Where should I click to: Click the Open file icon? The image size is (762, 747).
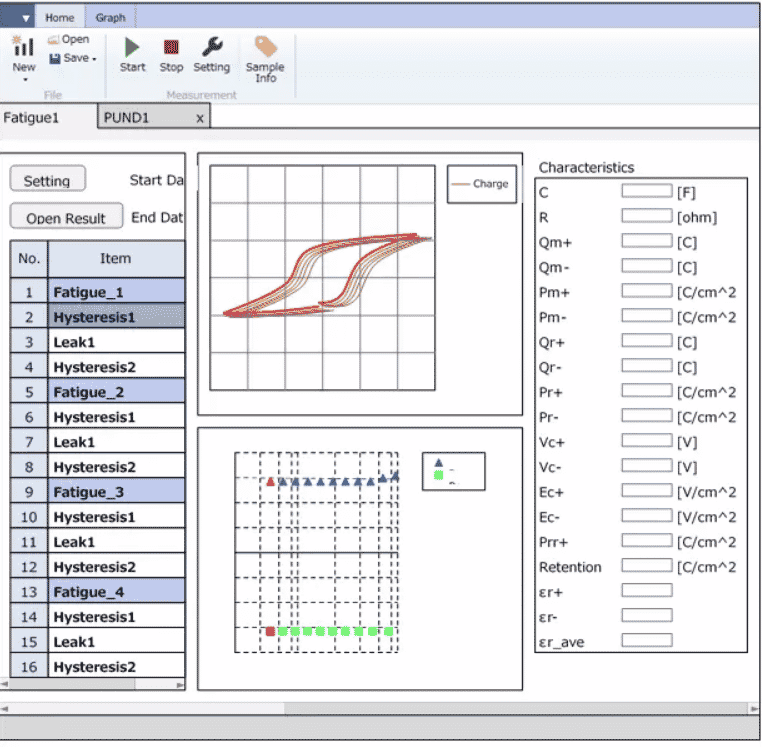[x=54, y=40]
